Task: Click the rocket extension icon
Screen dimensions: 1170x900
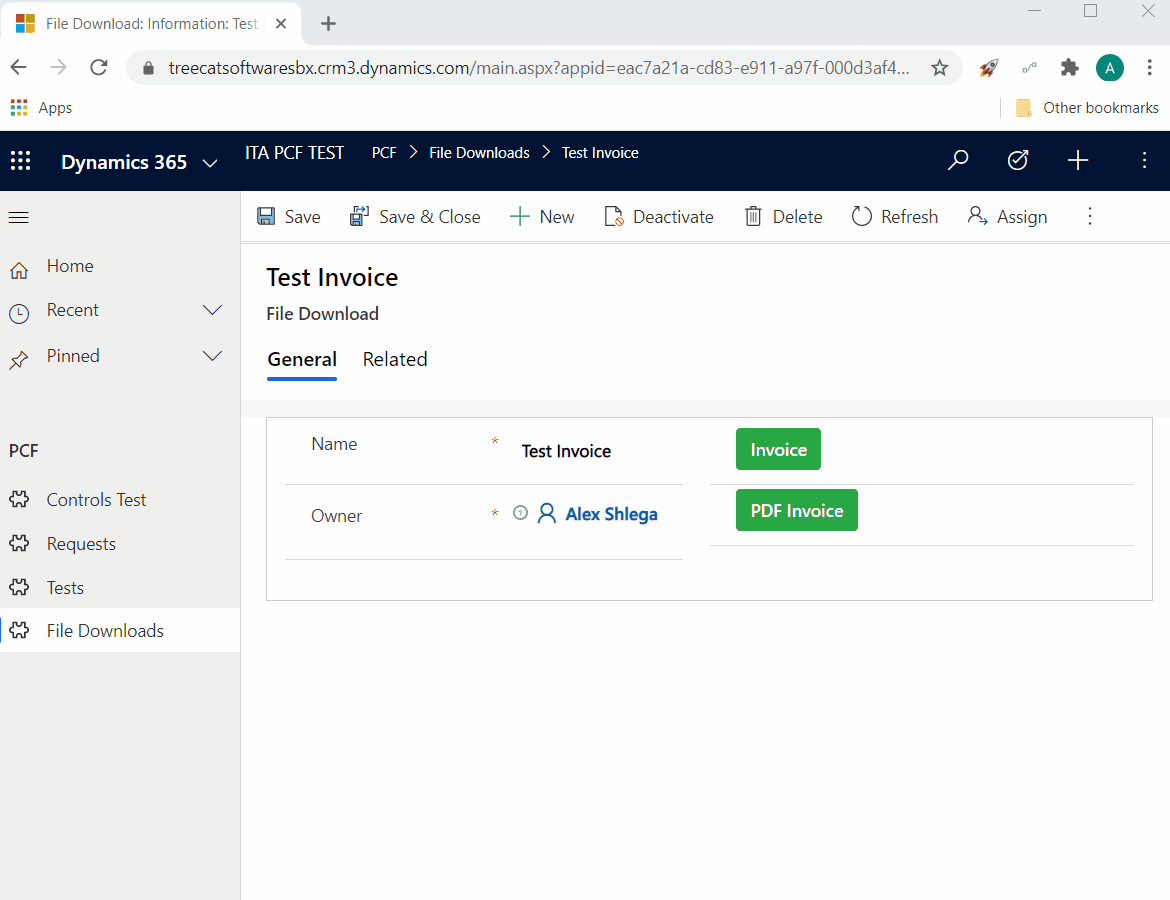Action: [x=989, y=68]
